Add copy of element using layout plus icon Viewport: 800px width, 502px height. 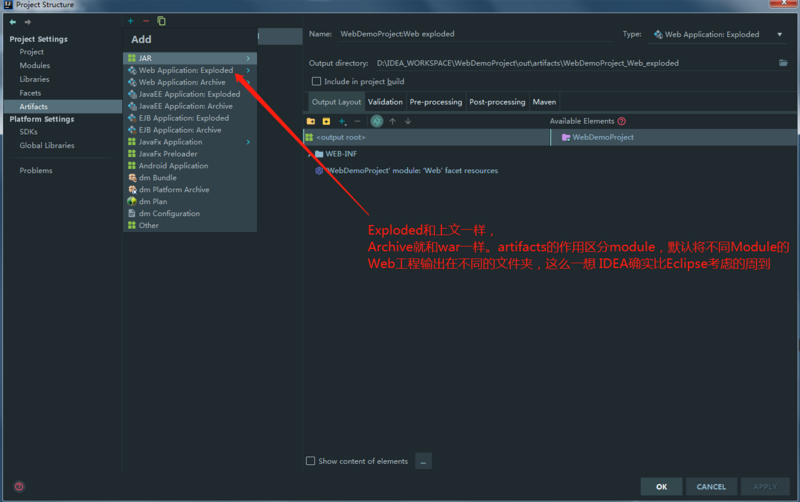tap(342, 121)
